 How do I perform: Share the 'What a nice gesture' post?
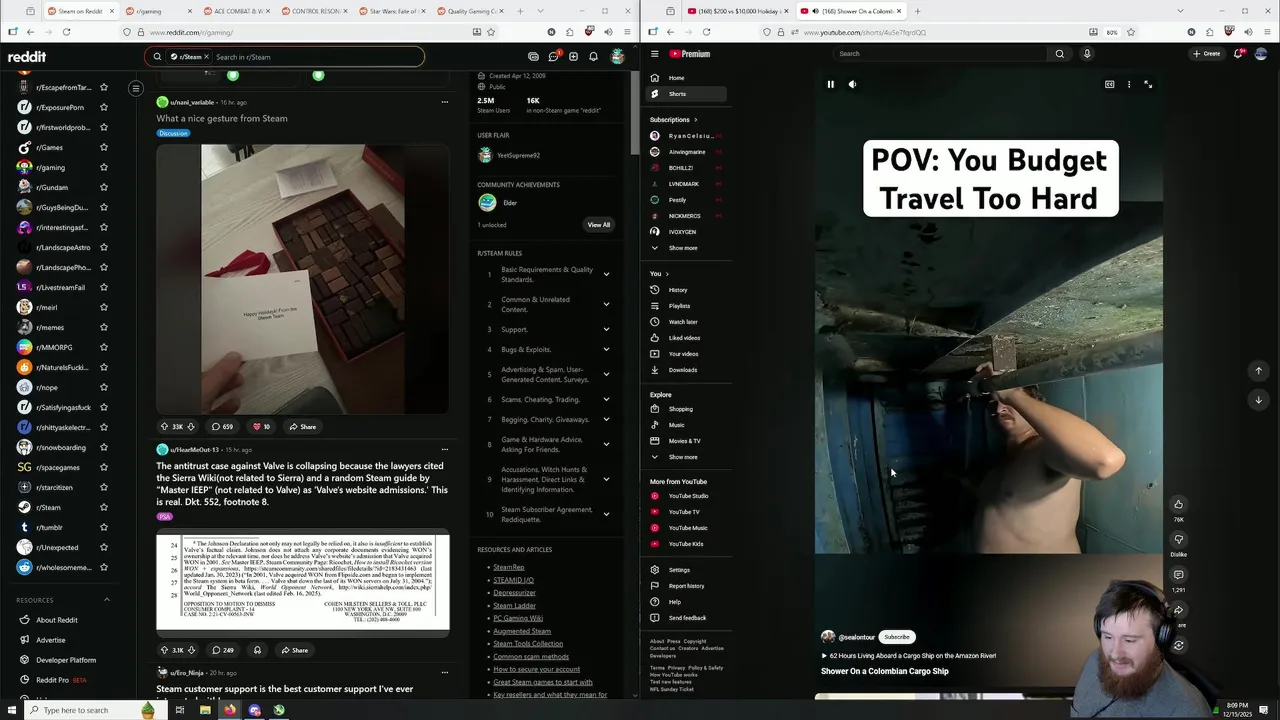[303, 427]
